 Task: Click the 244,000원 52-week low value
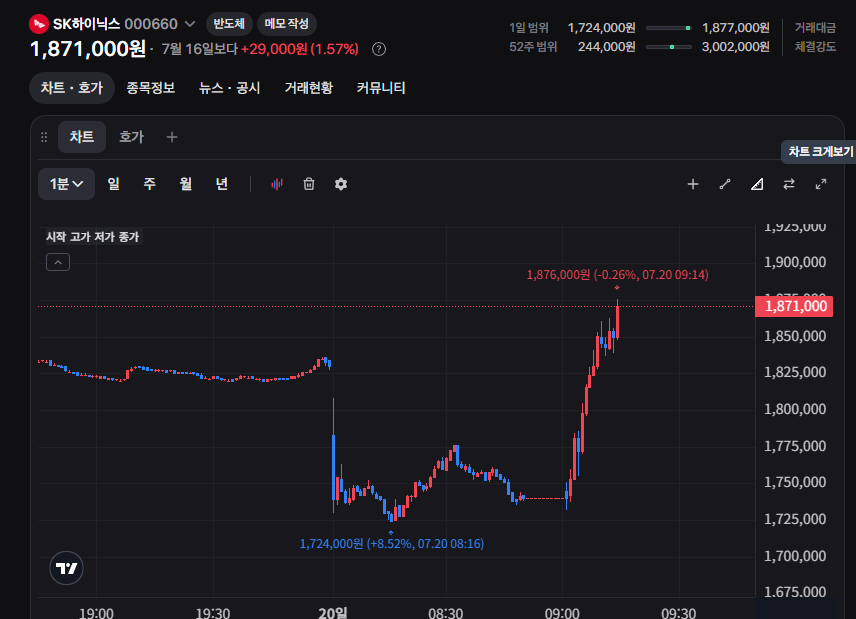pos(607,47)
